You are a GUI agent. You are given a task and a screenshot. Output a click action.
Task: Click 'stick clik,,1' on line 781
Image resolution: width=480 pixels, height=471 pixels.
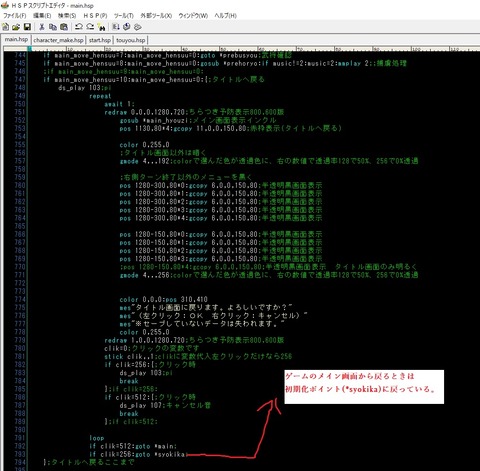128,356
